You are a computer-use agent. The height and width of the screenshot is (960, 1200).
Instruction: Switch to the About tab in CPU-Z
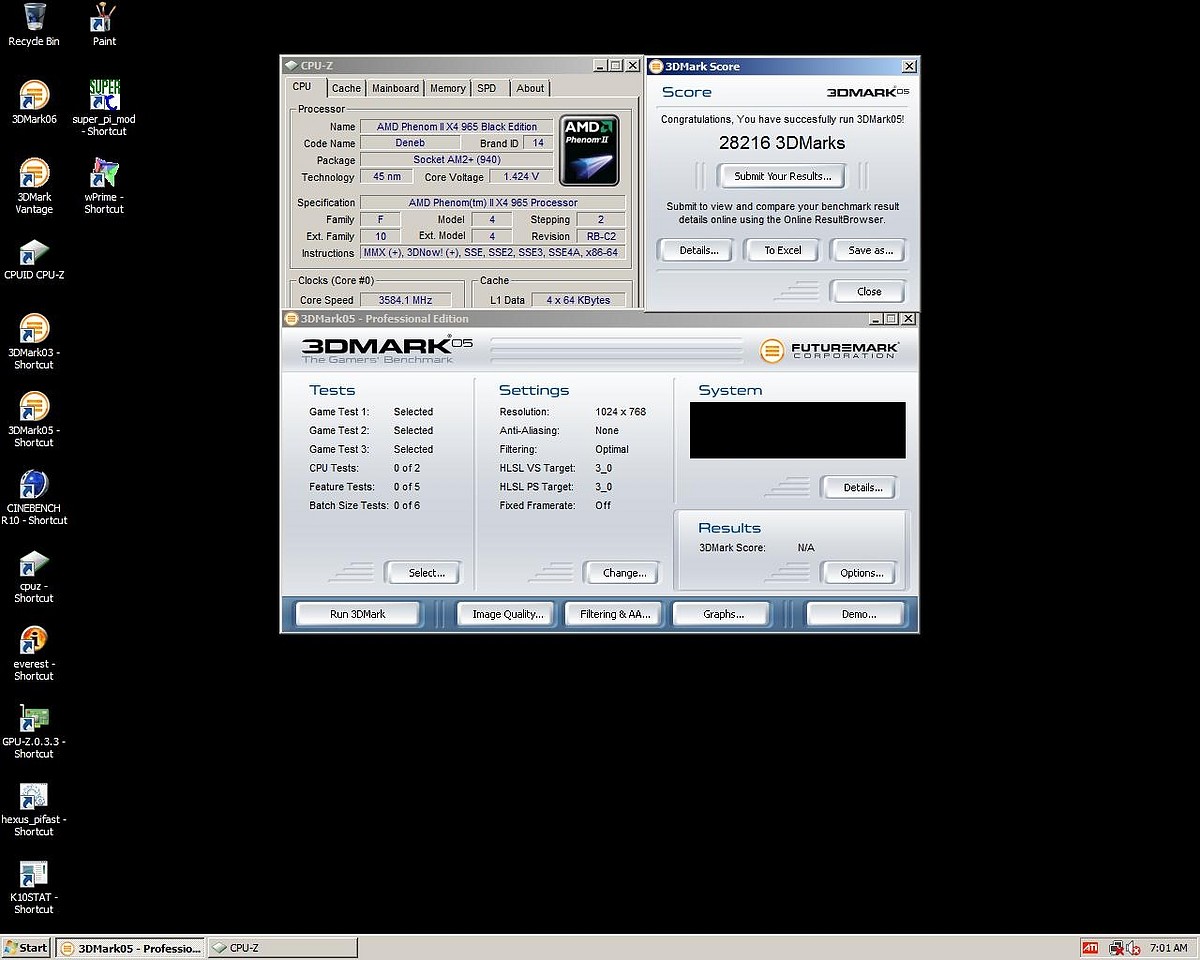530,88
